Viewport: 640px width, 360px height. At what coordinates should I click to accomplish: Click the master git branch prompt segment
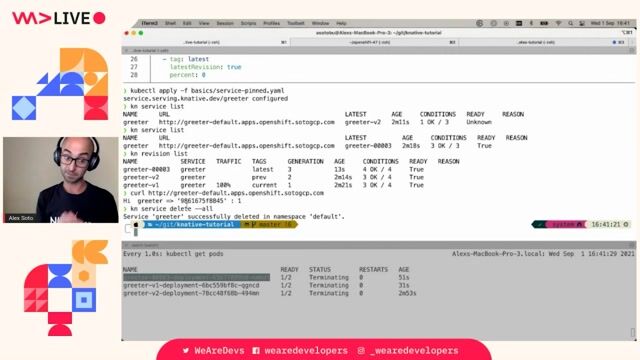(268, 224)
